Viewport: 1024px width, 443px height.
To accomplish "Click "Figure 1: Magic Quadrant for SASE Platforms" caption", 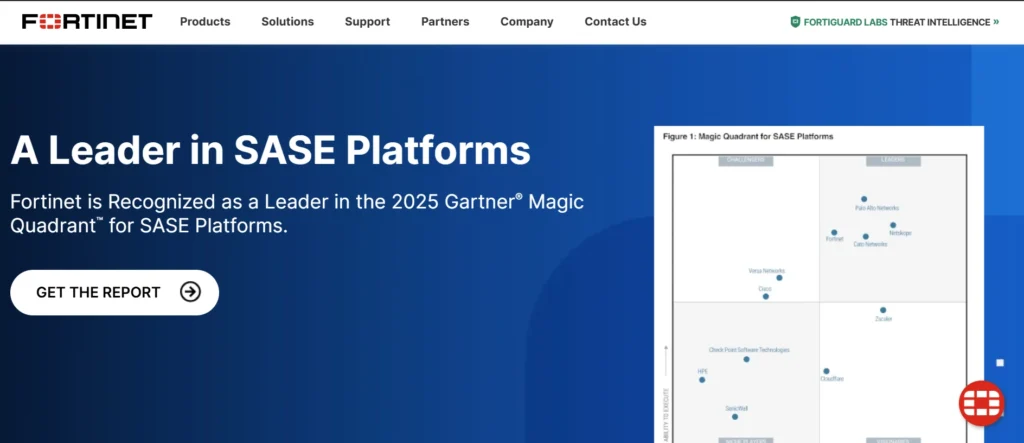I will tap(748, 137).
